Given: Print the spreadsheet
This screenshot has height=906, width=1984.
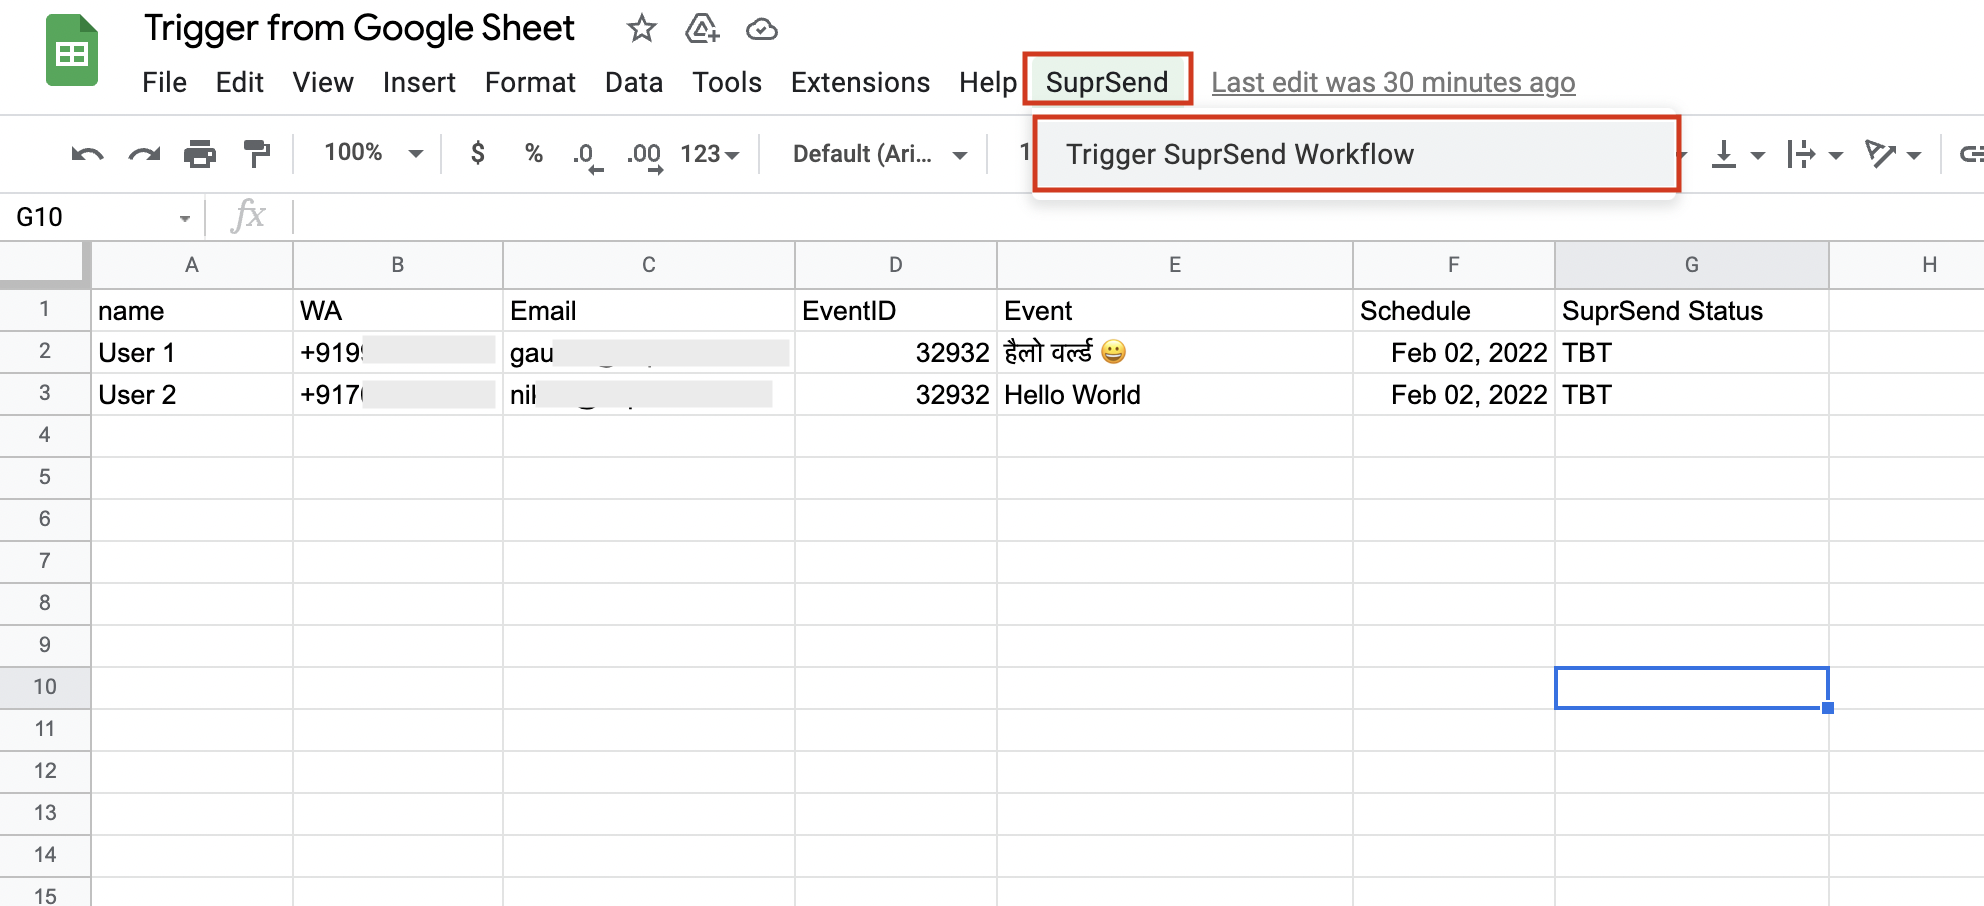Looking at the screenshot, I should point(200,154).
